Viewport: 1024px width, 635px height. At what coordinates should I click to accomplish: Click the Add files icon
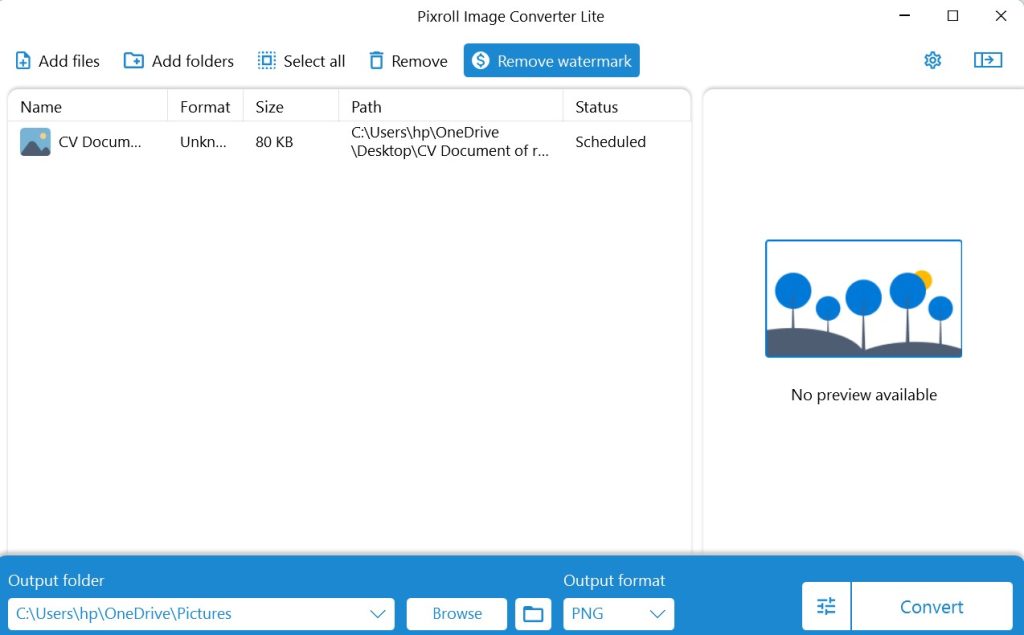23,61
